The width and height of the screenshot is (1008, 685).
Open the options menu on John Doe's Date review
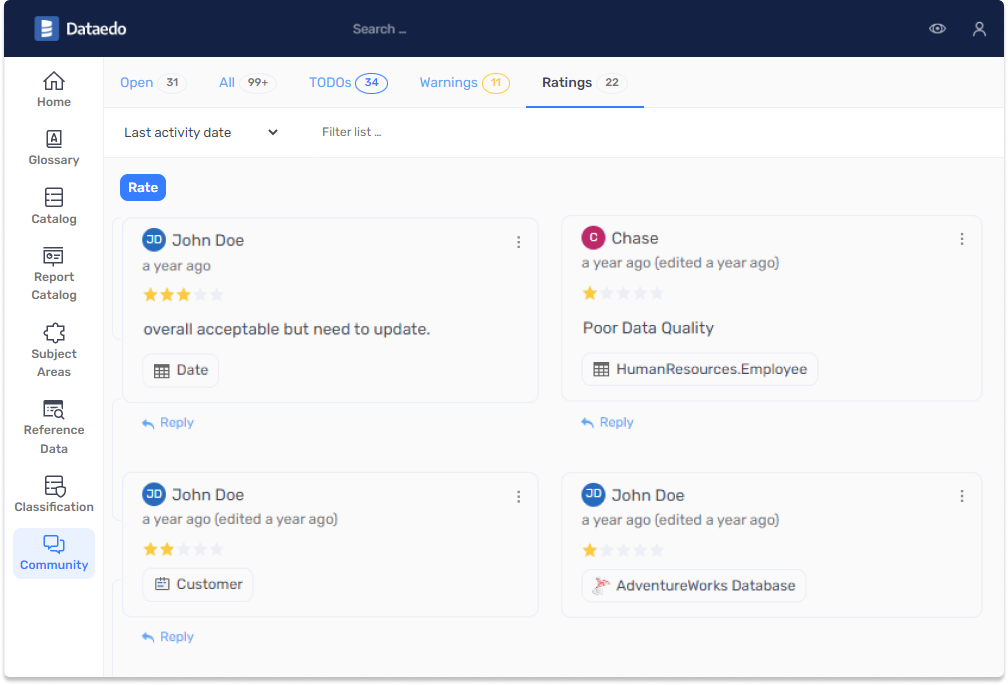pyautogui.click(x=518, y=241)
